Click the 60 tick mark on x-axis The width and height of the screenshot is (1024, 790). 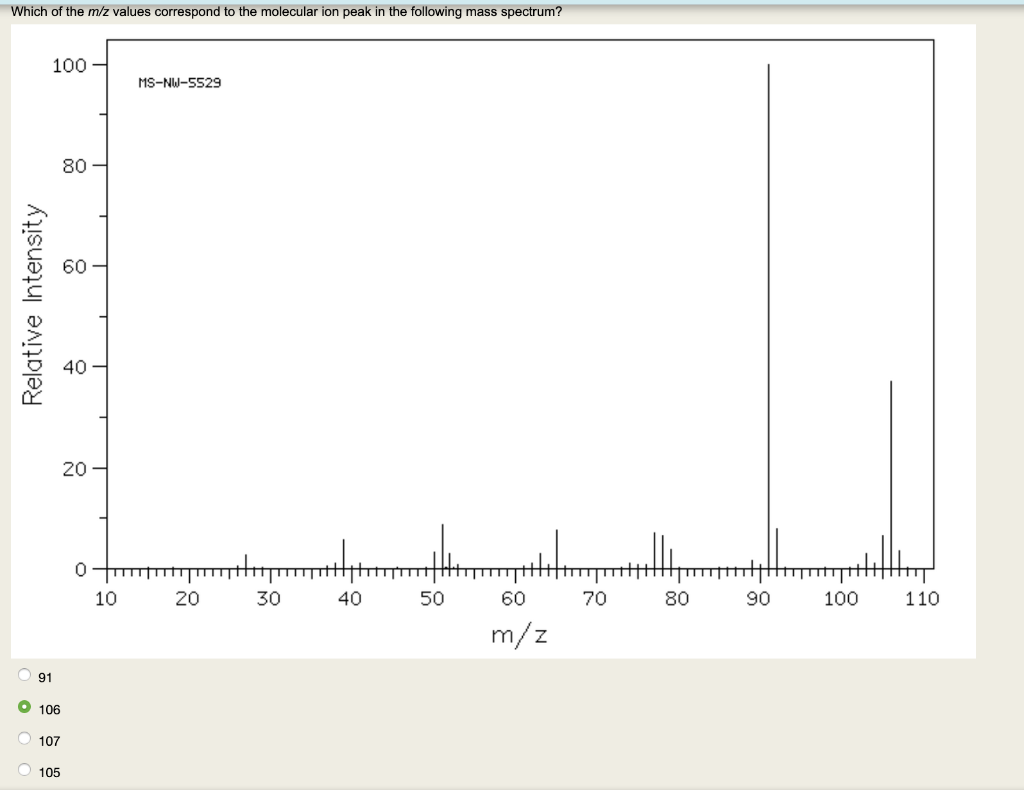click(513, 575)
